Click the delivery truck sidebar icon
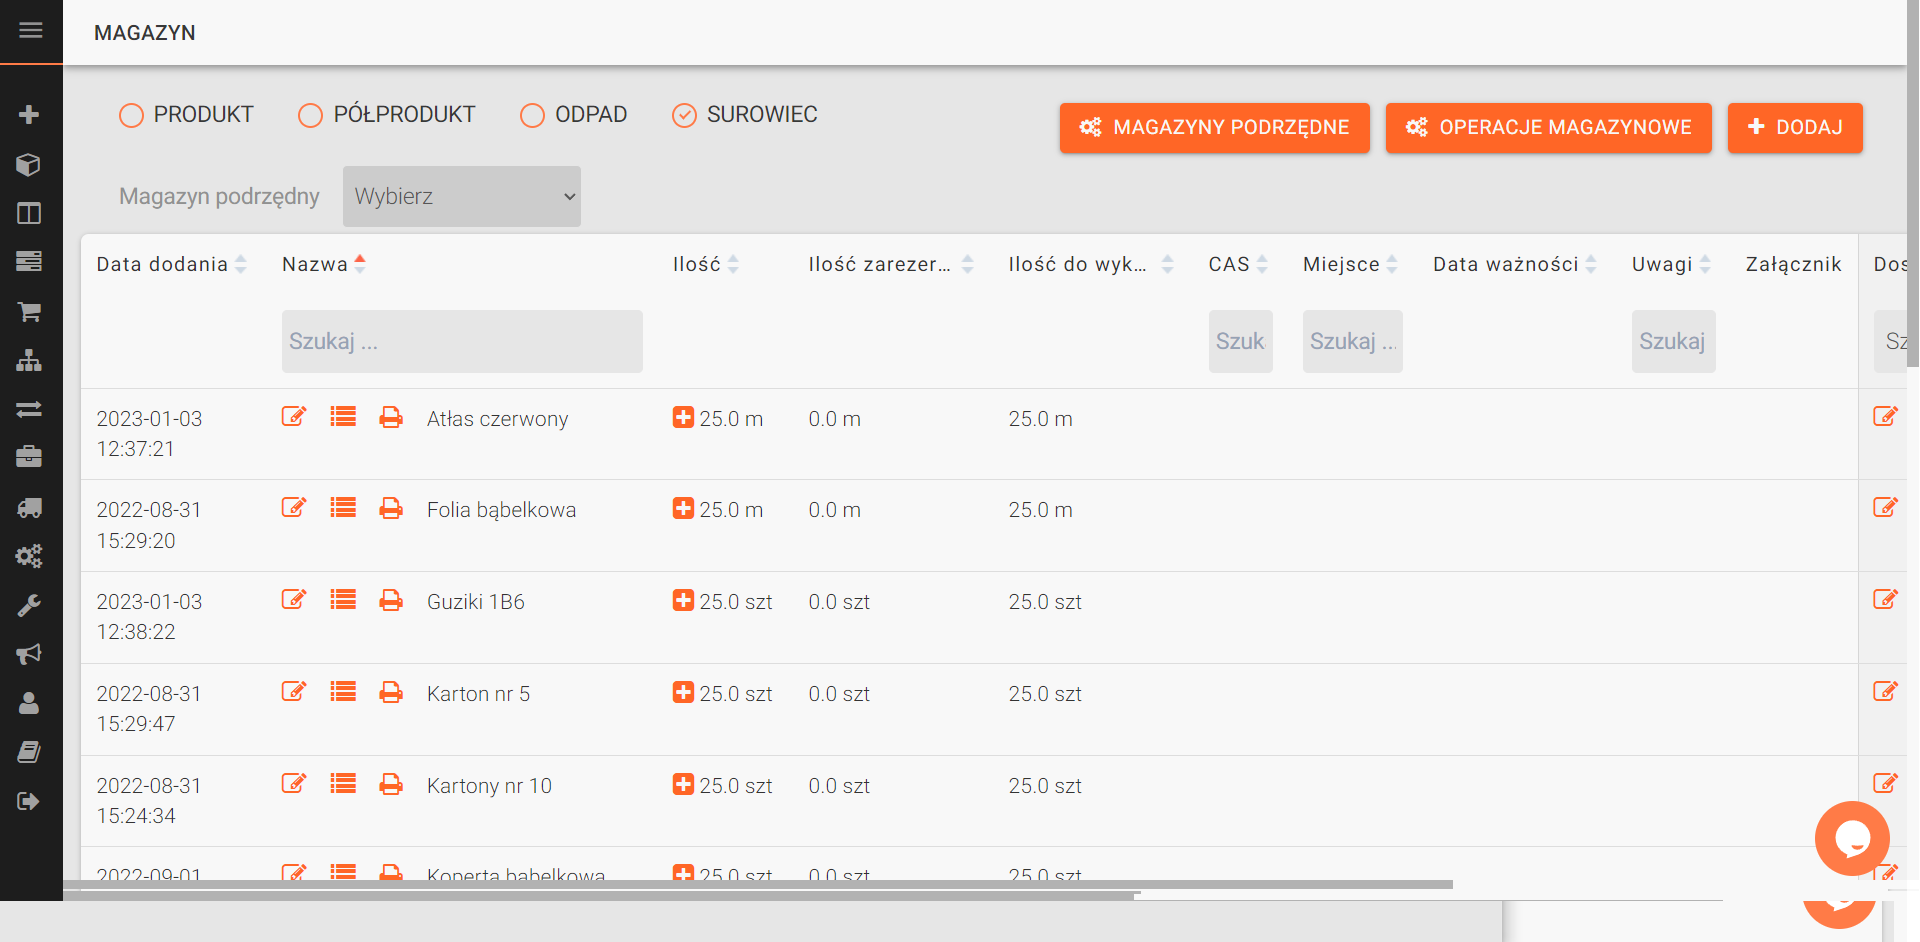The image size is (1920, 942). point(29,508)
